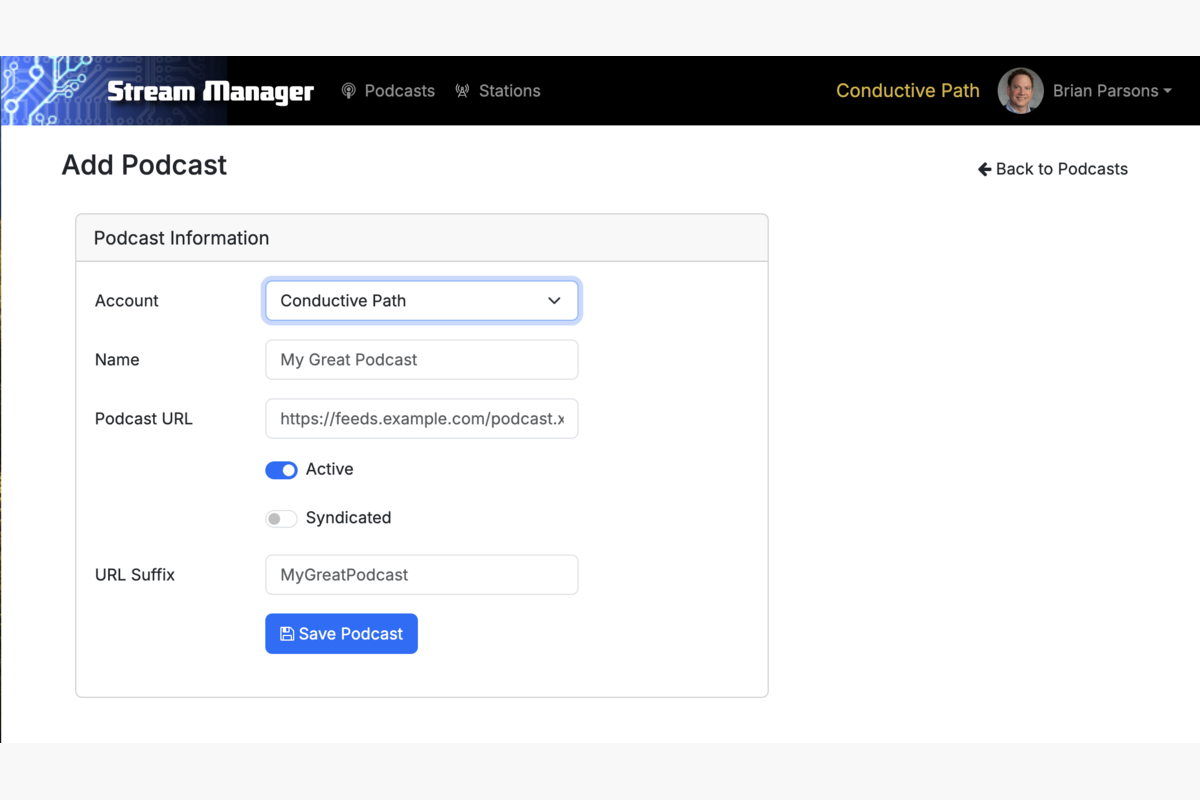Enable the Syndicated toggle
Viewport: 1200px width, 800px height.
[x=281, y=518]
